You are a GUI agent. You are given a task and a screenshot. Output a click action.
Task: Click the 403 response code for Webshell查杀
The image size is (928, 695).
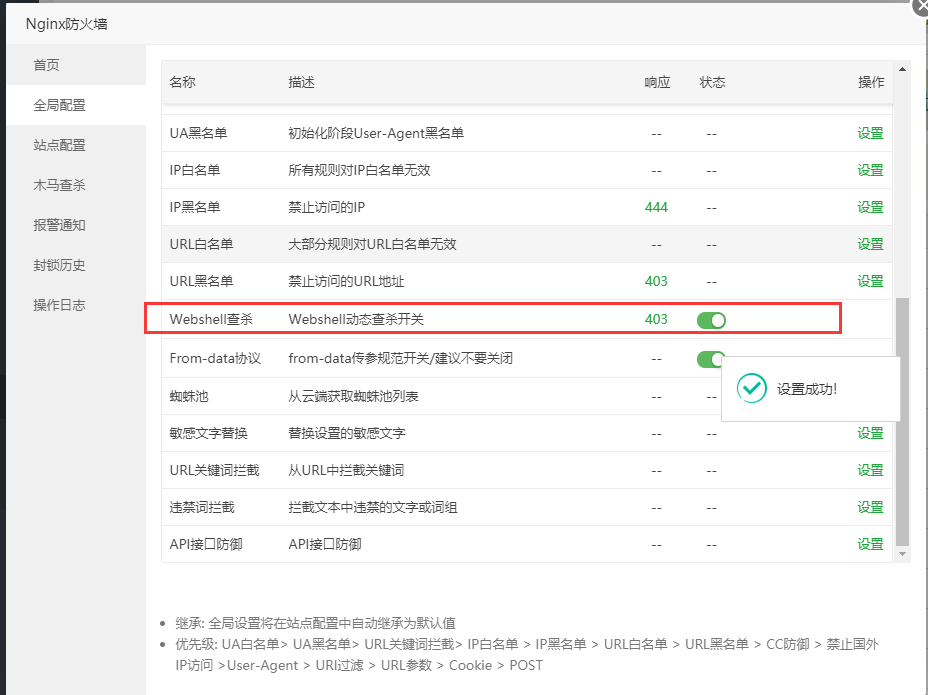click(656, 320)
